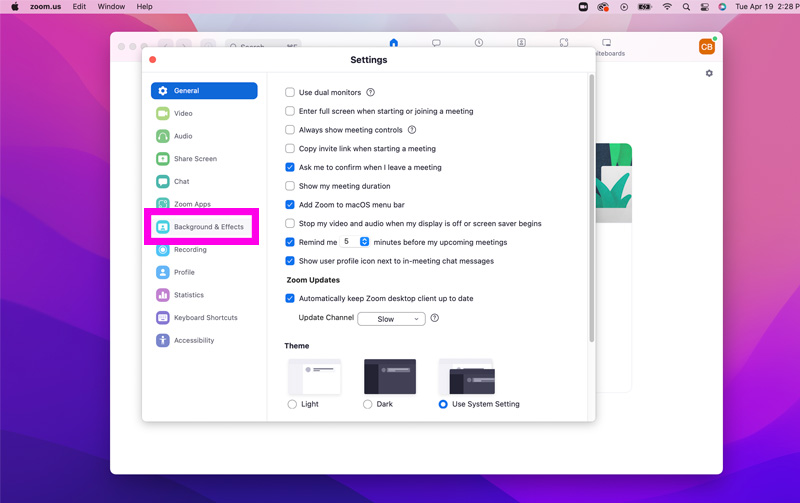Viewport: 800px width, 503px height.
Task: Uncheck Remind me before upcoming meetings
Action: pos(290,242)
